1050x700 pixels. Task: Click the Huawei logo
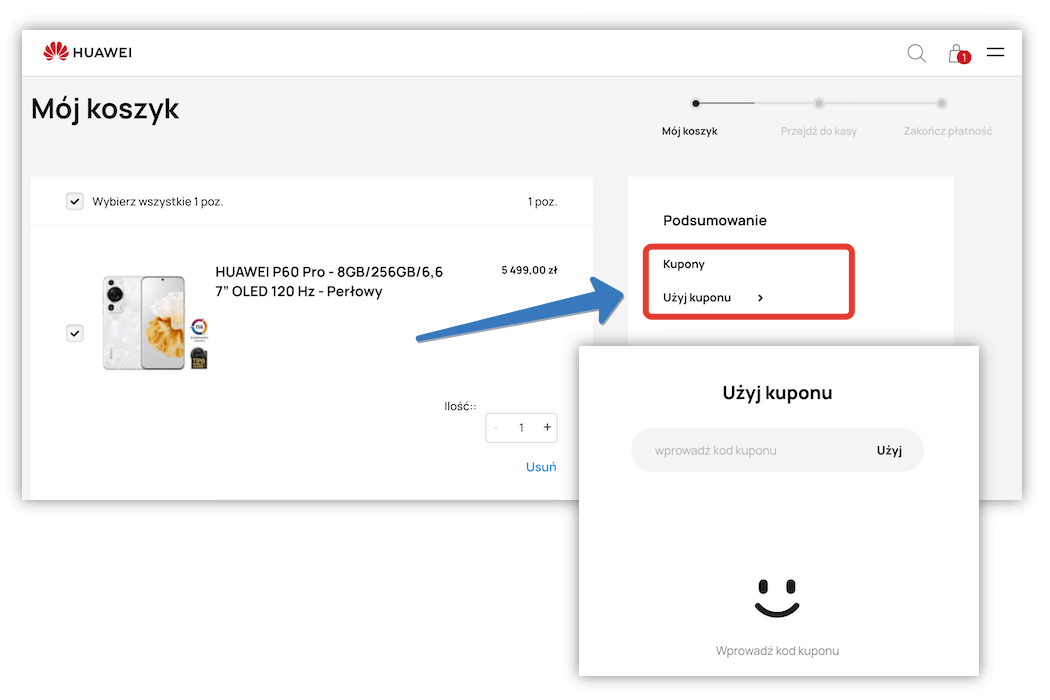point(88,52)
